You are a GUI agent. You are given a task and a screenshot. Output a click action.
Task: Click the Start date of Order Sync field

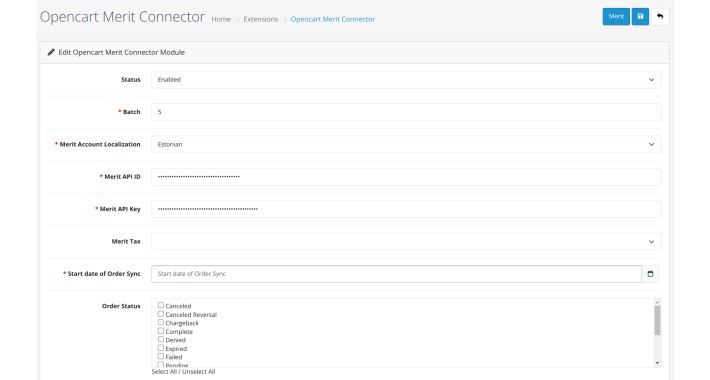[x=396, y=274]
